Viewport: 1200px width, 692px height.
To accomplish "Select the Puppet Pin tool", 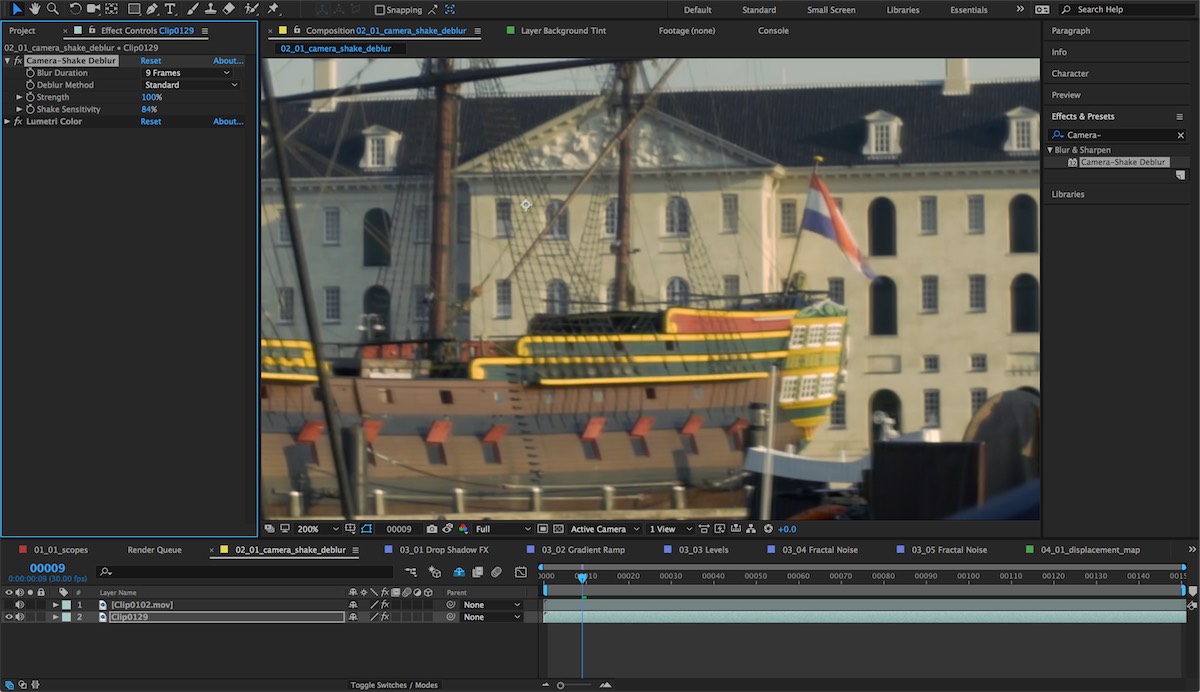I will (x=273, y=9).
